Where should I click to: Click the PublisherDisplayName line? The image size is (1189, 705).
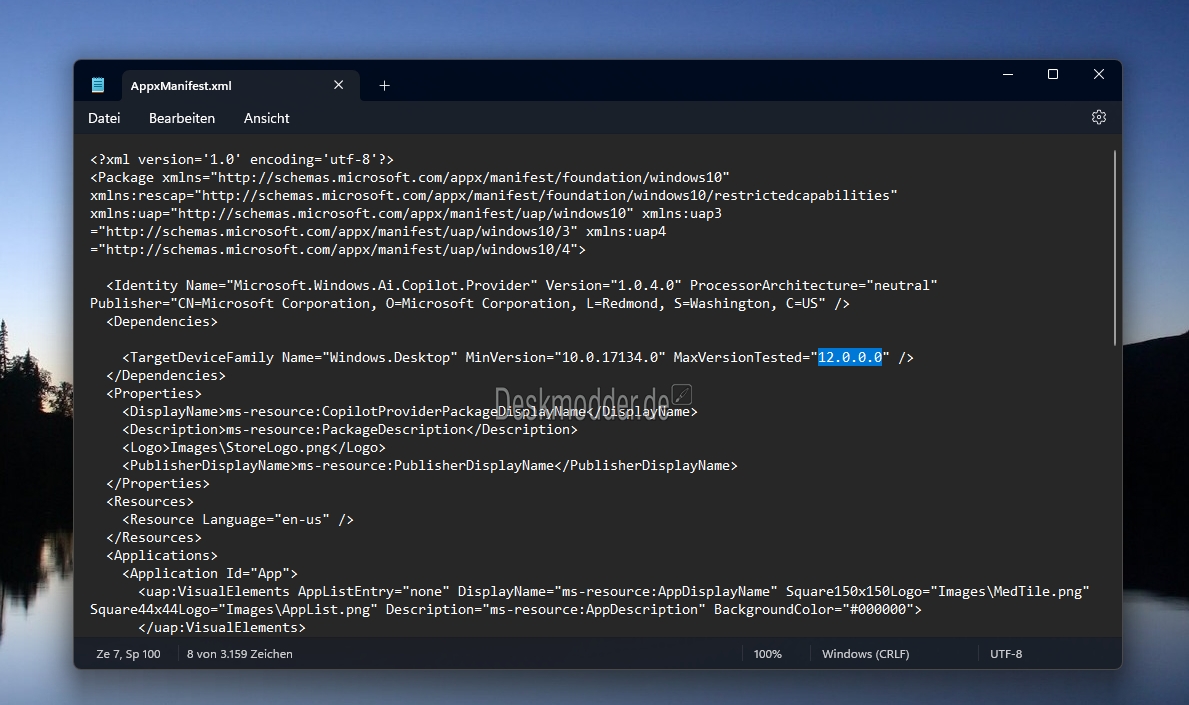(430, 465)
